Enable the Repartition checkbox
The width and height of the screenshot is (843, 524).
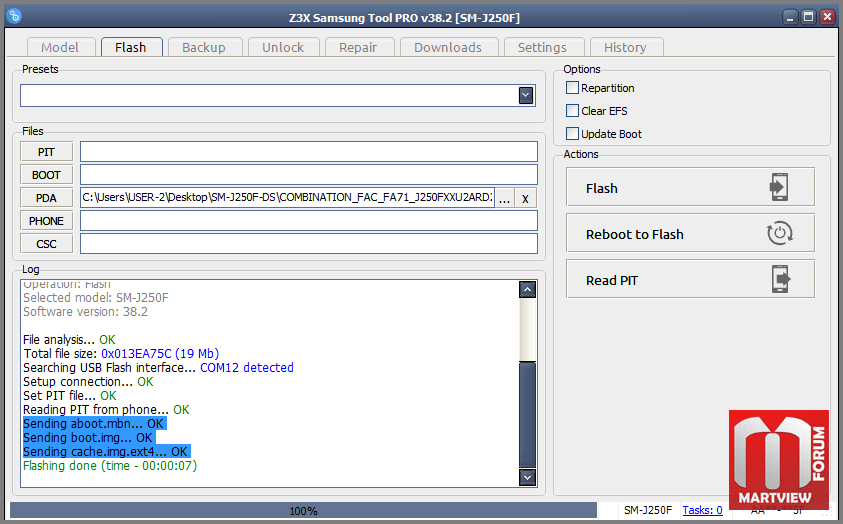coord(573,88)
